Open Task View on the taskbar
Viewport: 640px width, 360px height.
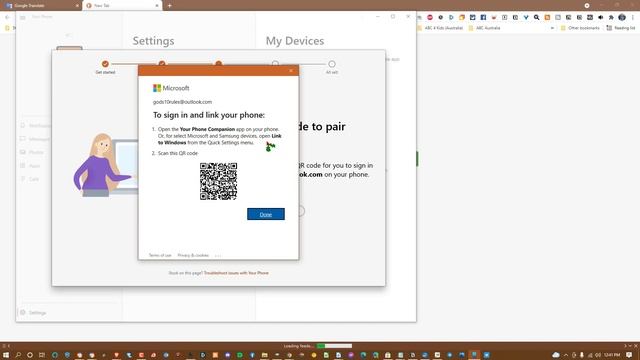click(x=42, y=355)
